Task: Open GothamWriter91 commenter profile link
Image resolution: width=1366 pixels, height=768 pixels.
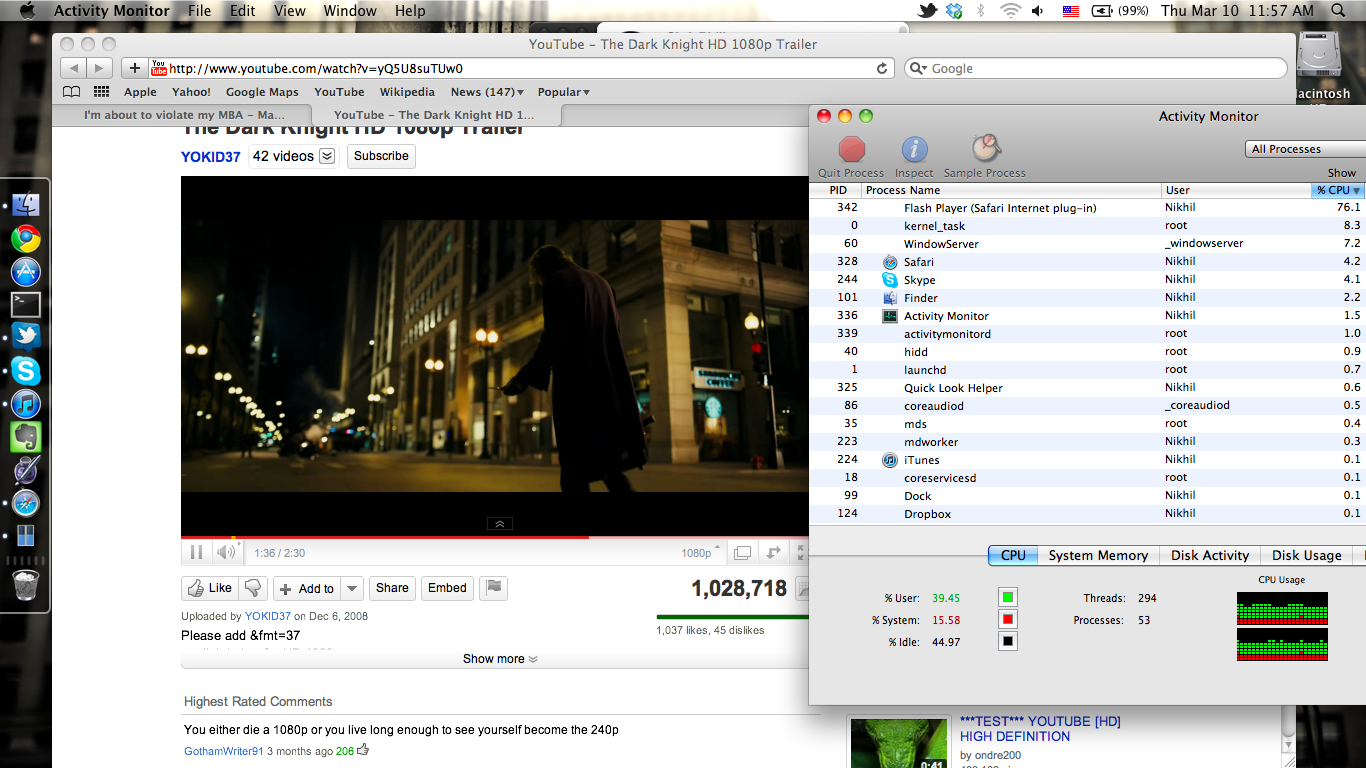Action: point(224,751)
